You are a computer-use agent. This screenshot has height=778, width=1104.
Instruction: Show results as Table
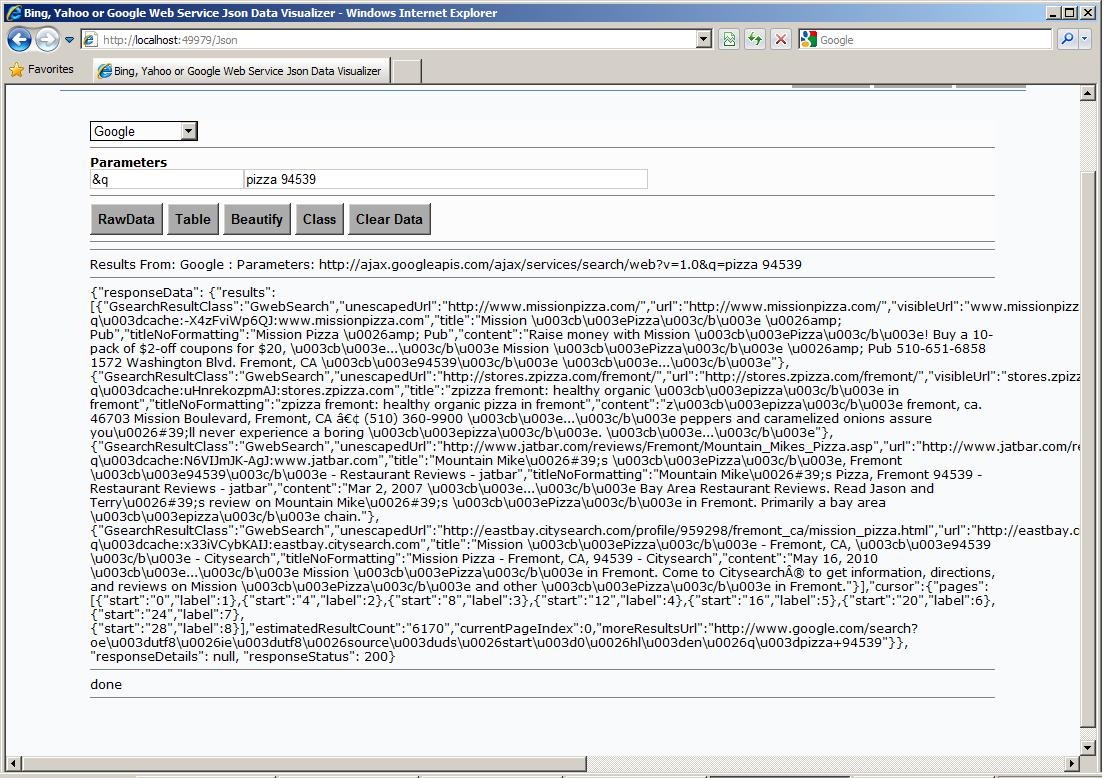click(193, 219)
